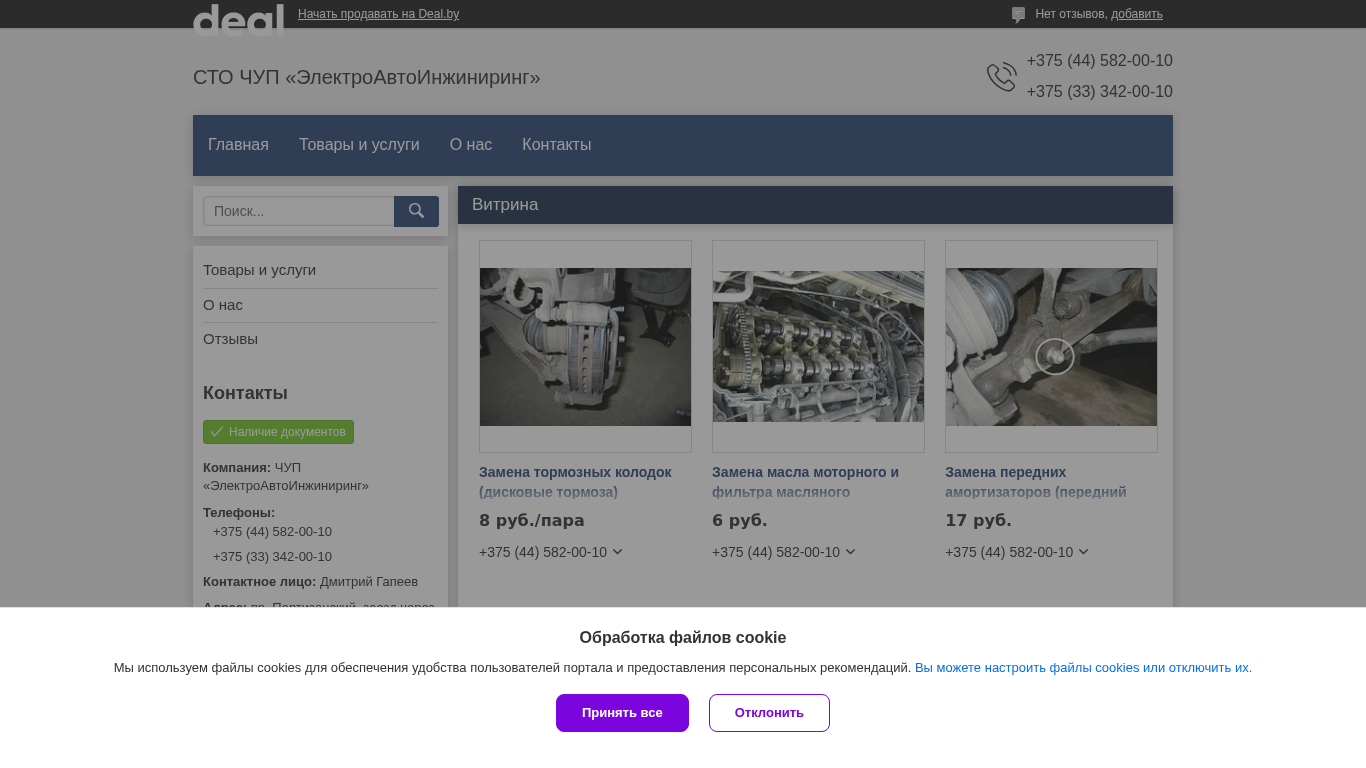Click the search magnifier button

416,211
